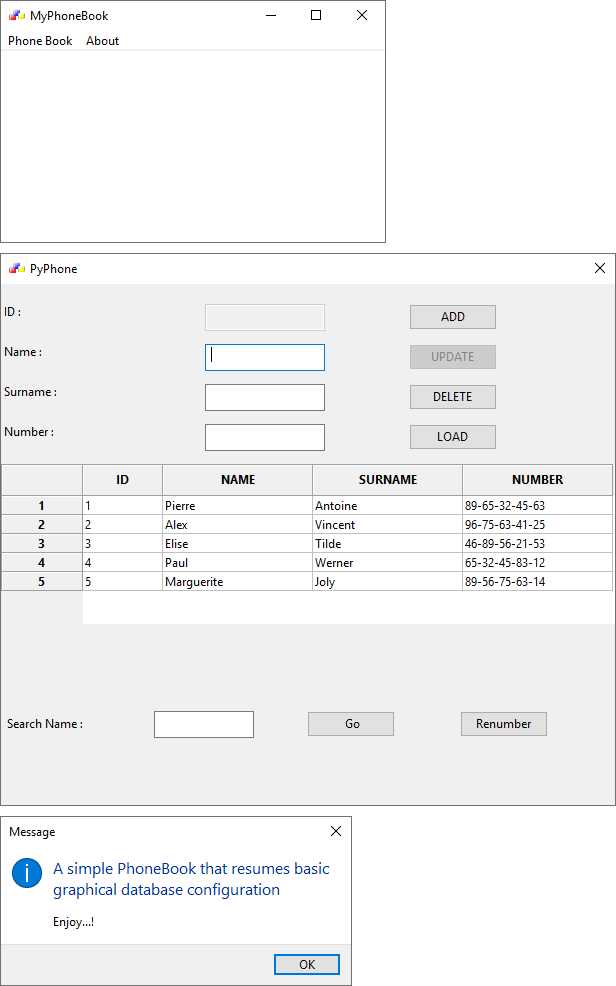616x986 pixels.
Task: Open the About menu
Action: [x=102, y=41]
